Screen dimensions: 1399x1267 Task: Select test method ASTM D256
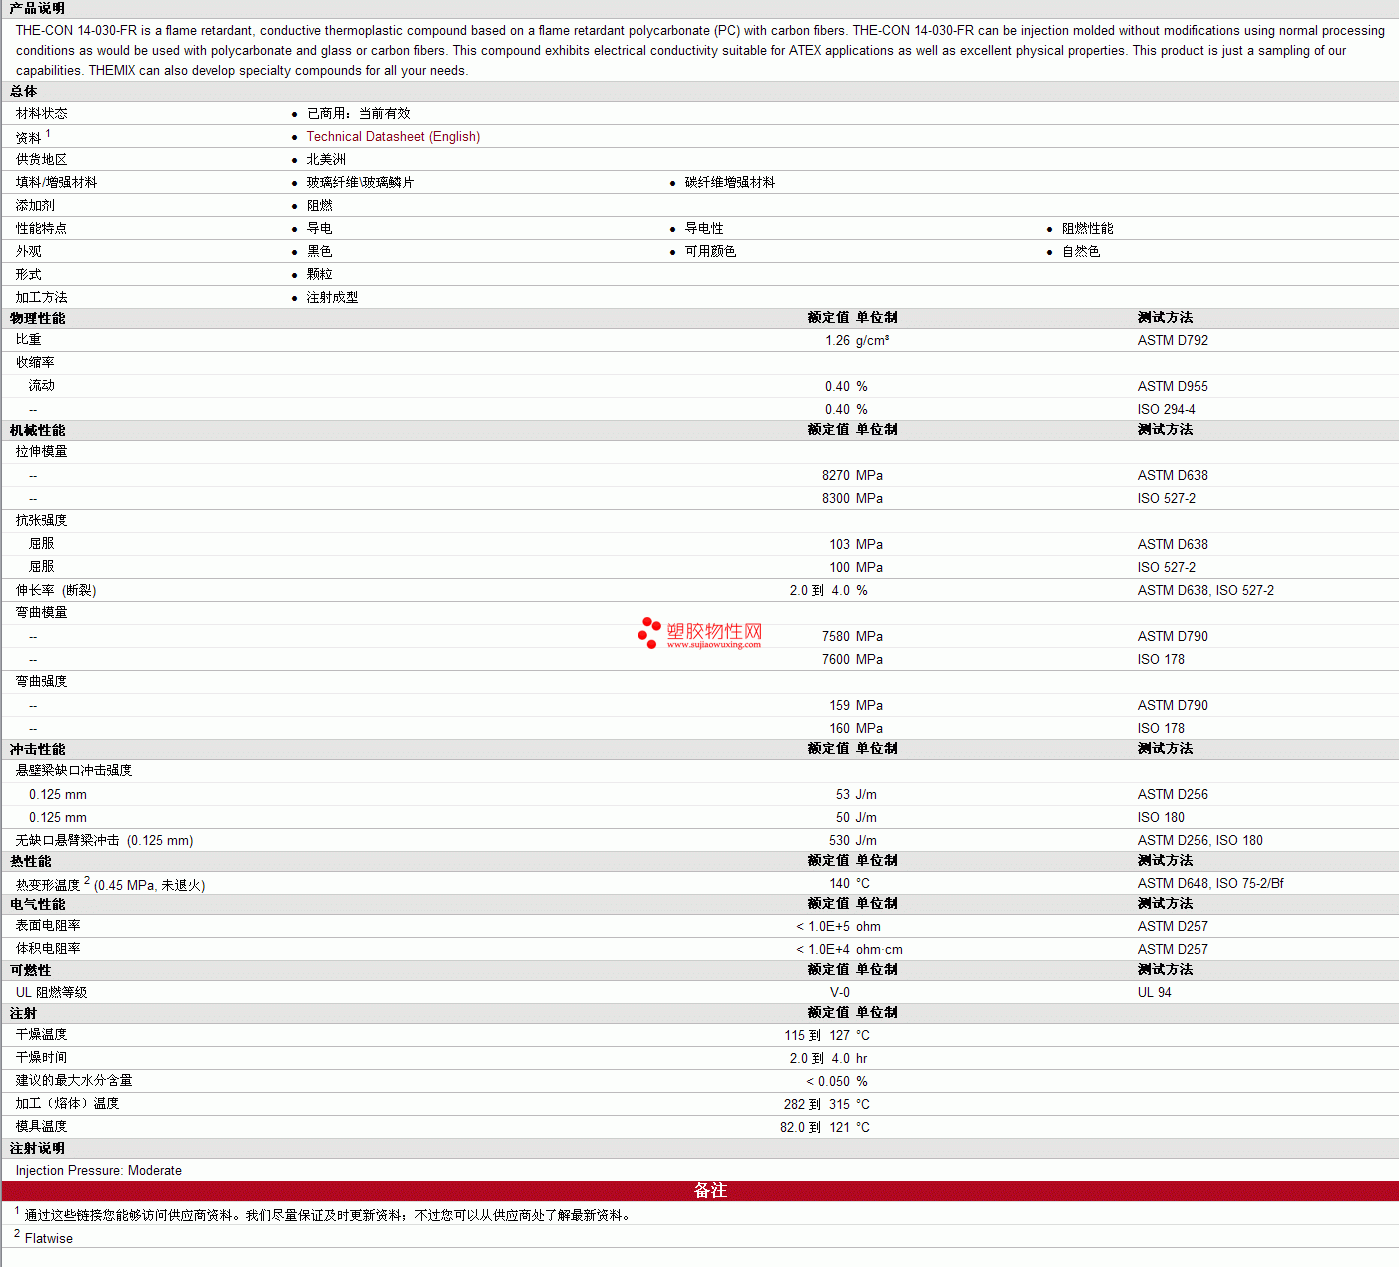point(1173,795)
